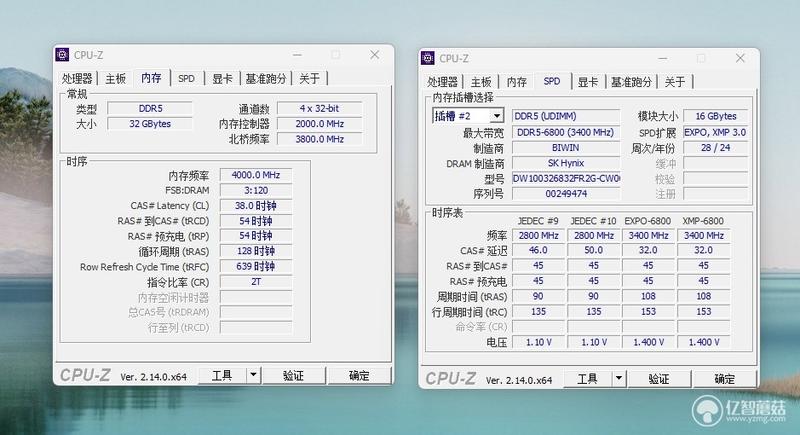Click 验证 button in right window
This screenshot has width=800, height=435.
[659, 379]
